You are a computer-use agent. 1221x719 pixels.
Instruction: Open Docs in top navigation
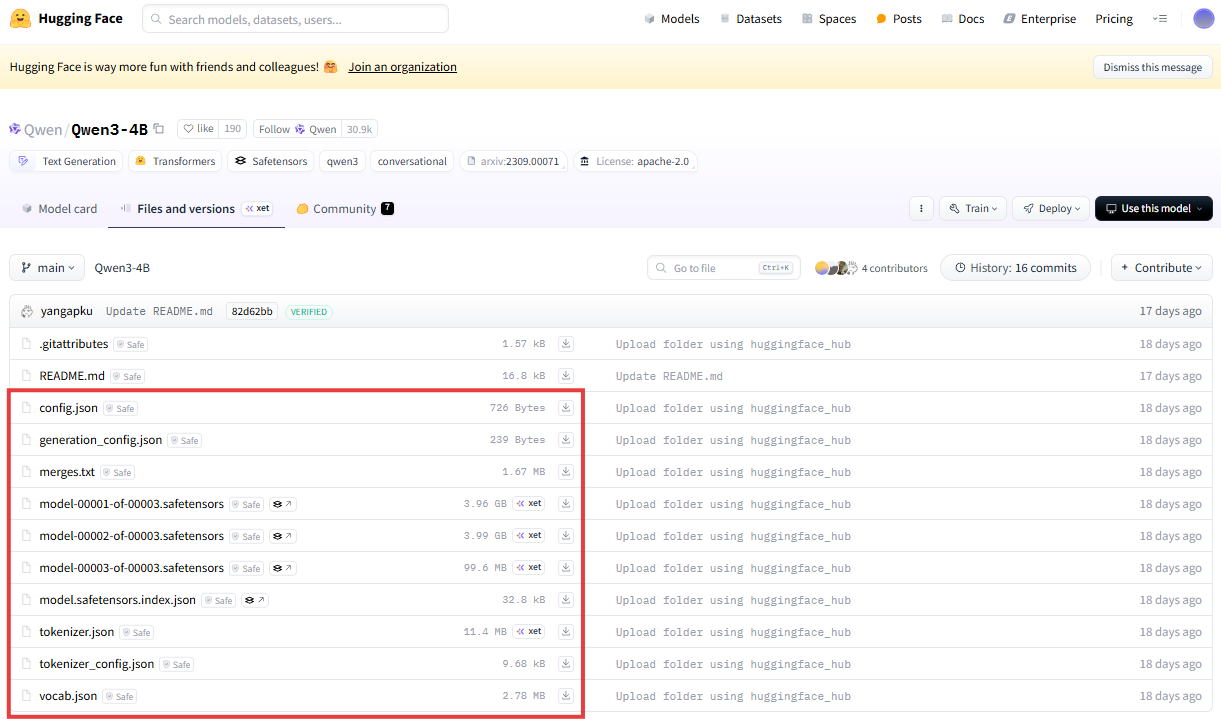(x=962, y=19)
